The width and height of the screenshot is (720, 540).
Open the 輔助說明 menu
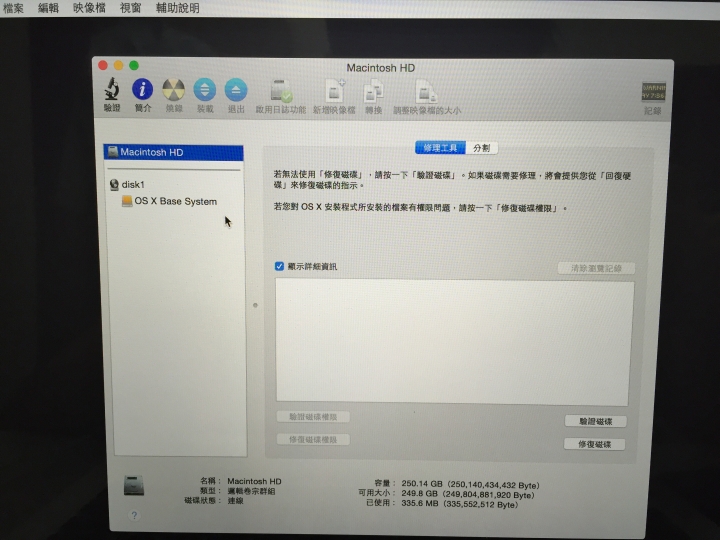pyautogui.click(x=177, y=8)
